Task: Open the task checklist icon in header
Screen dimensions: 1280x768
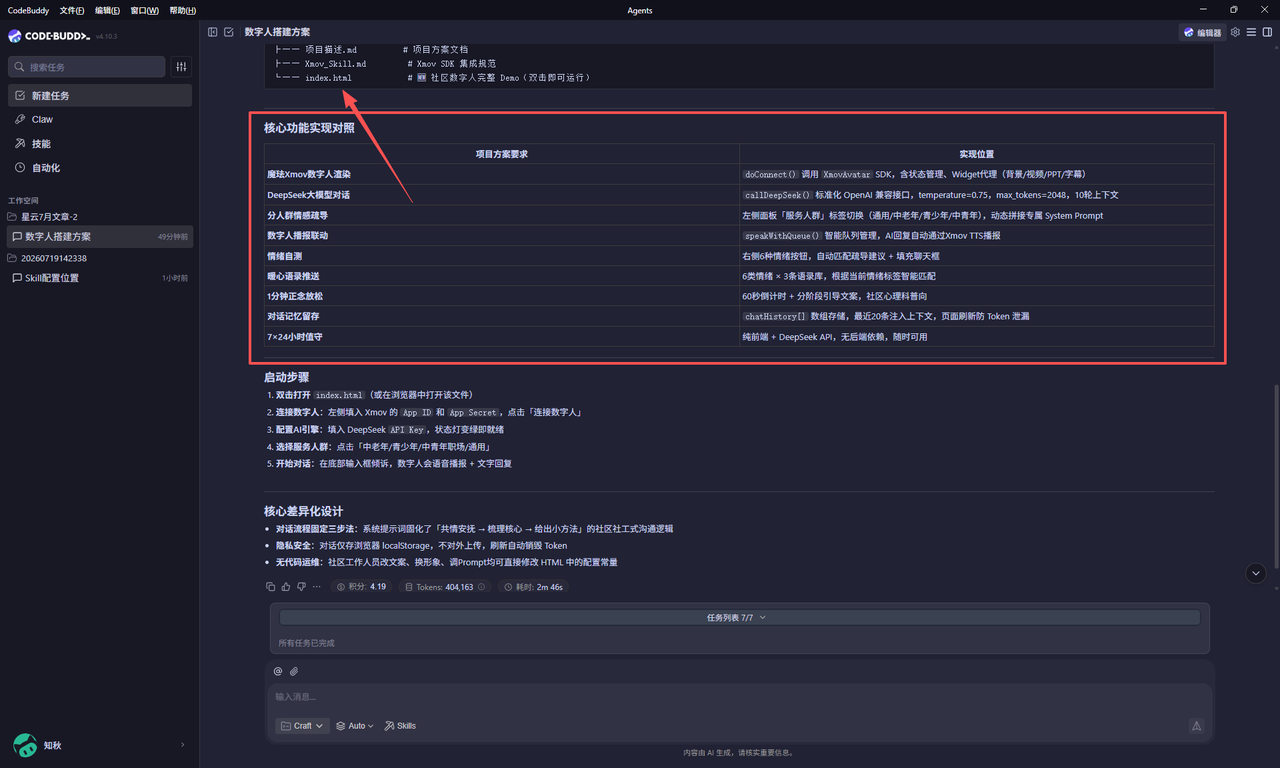Action: tap(229, 32)
